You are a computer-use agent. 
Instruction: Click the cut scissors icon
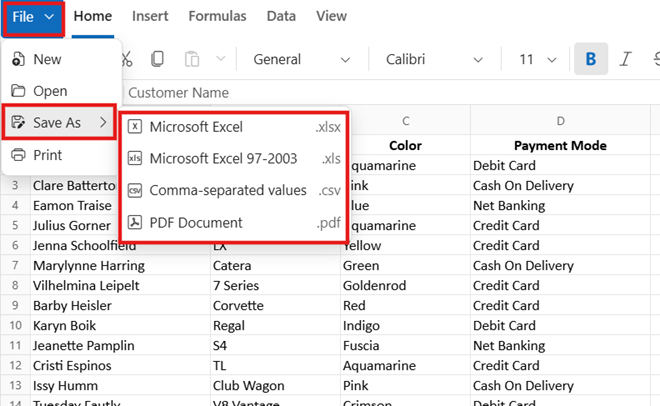(128, 59)
